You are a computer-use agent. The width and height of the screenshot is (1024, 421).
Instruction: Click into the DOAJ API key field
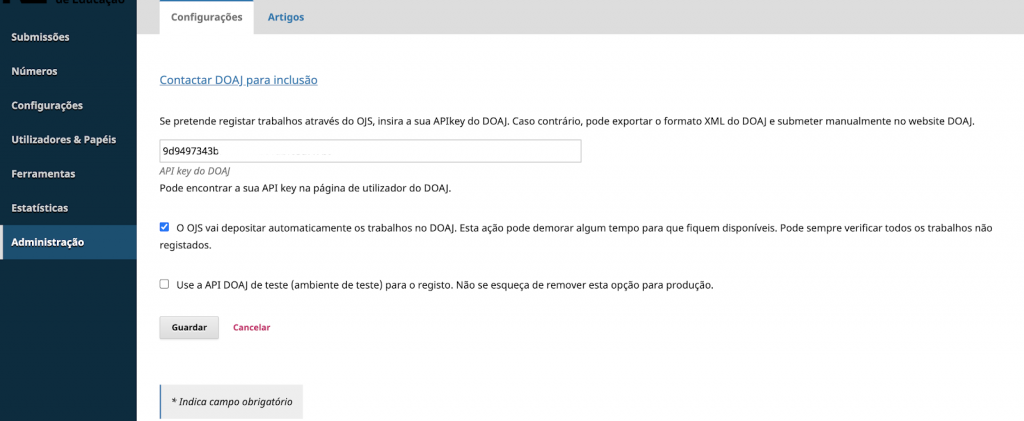coord(370,151)
